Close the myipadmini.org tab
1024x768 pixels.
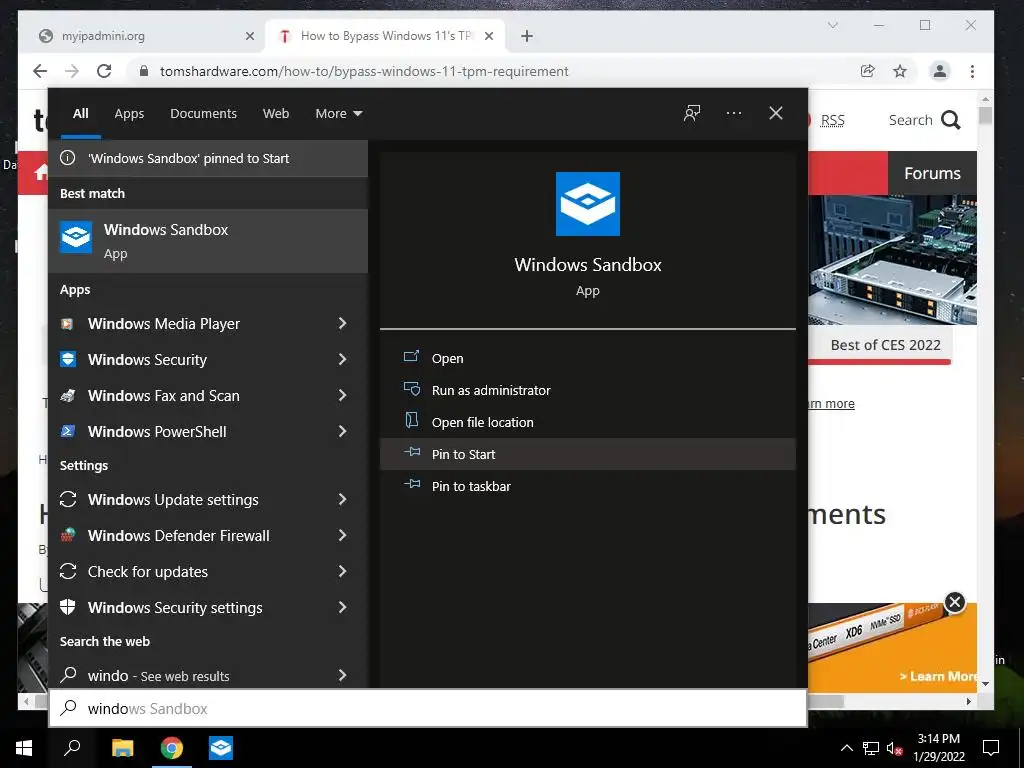click(249, 36)
